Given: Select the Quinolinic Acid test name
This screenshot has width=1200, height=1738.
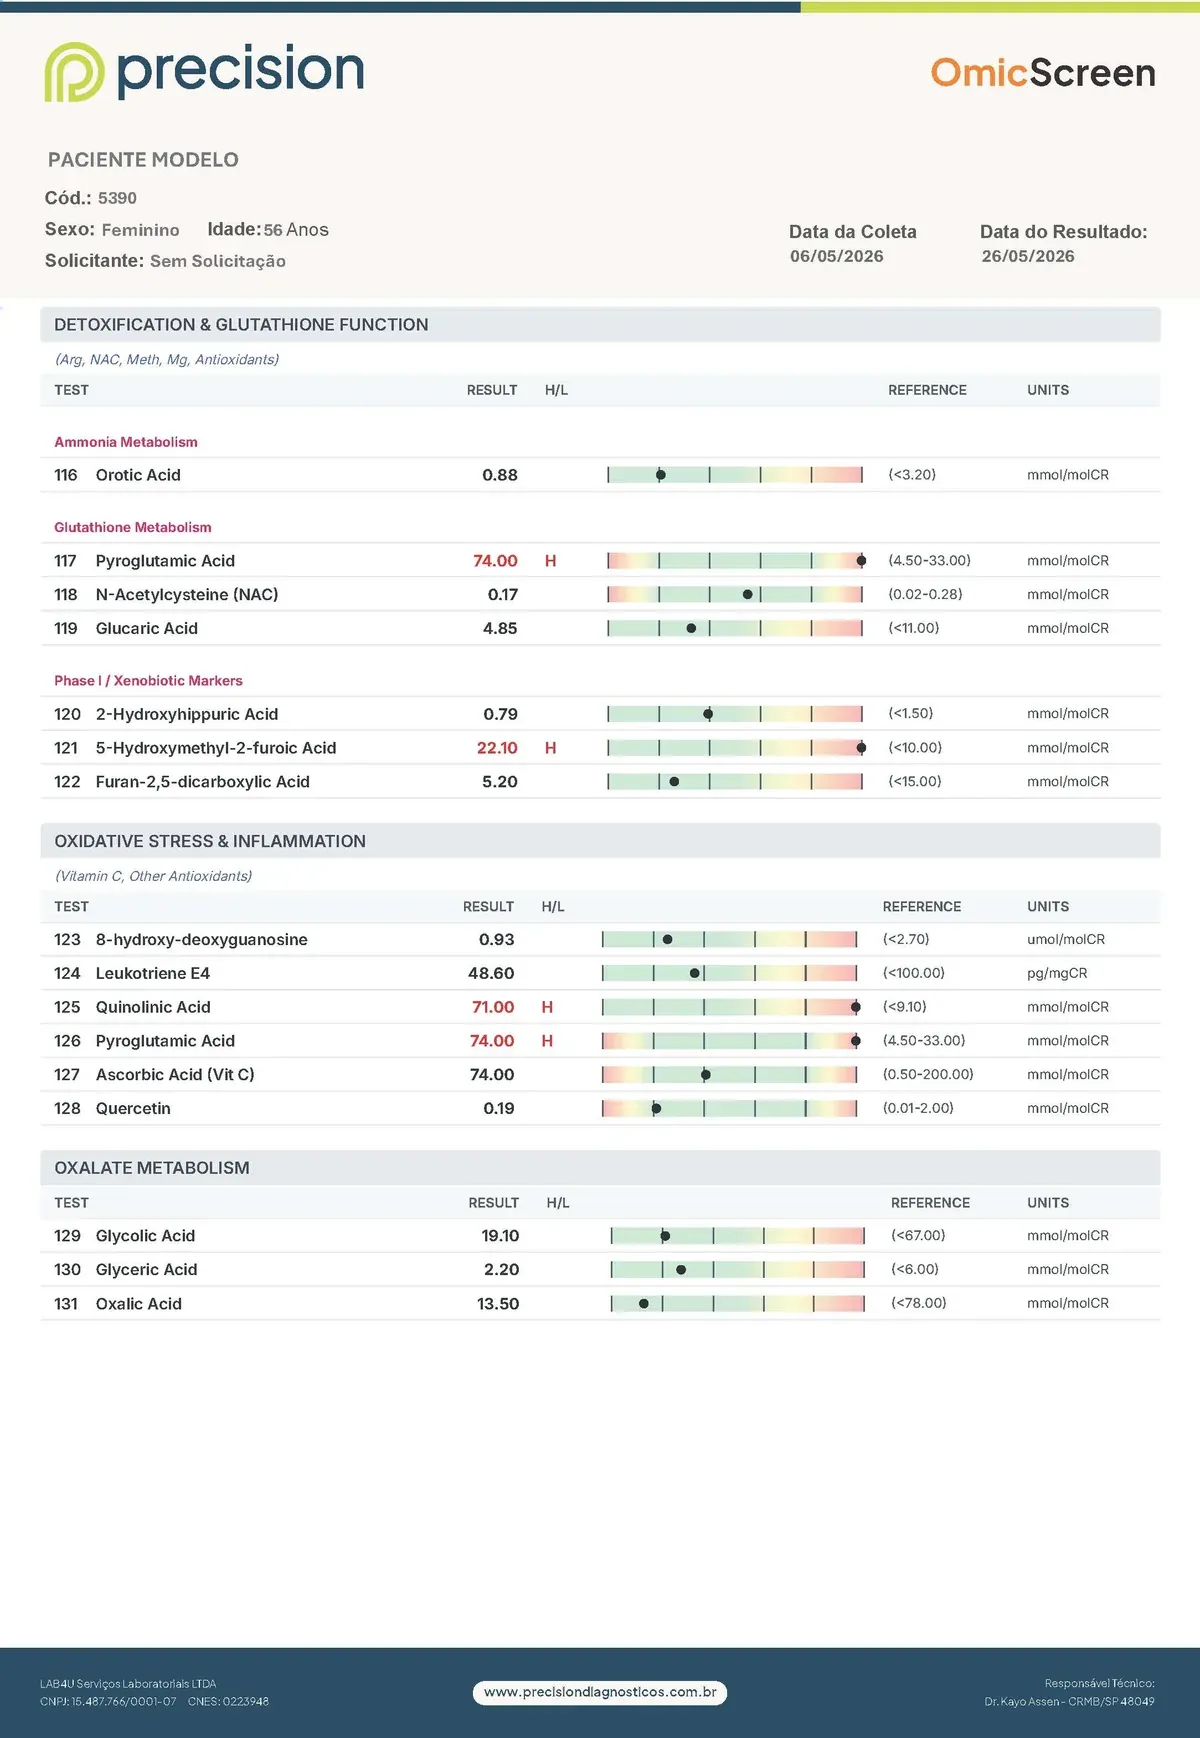Looking at the screenshot, I should pyautogui.click(x=153, y=1007).
